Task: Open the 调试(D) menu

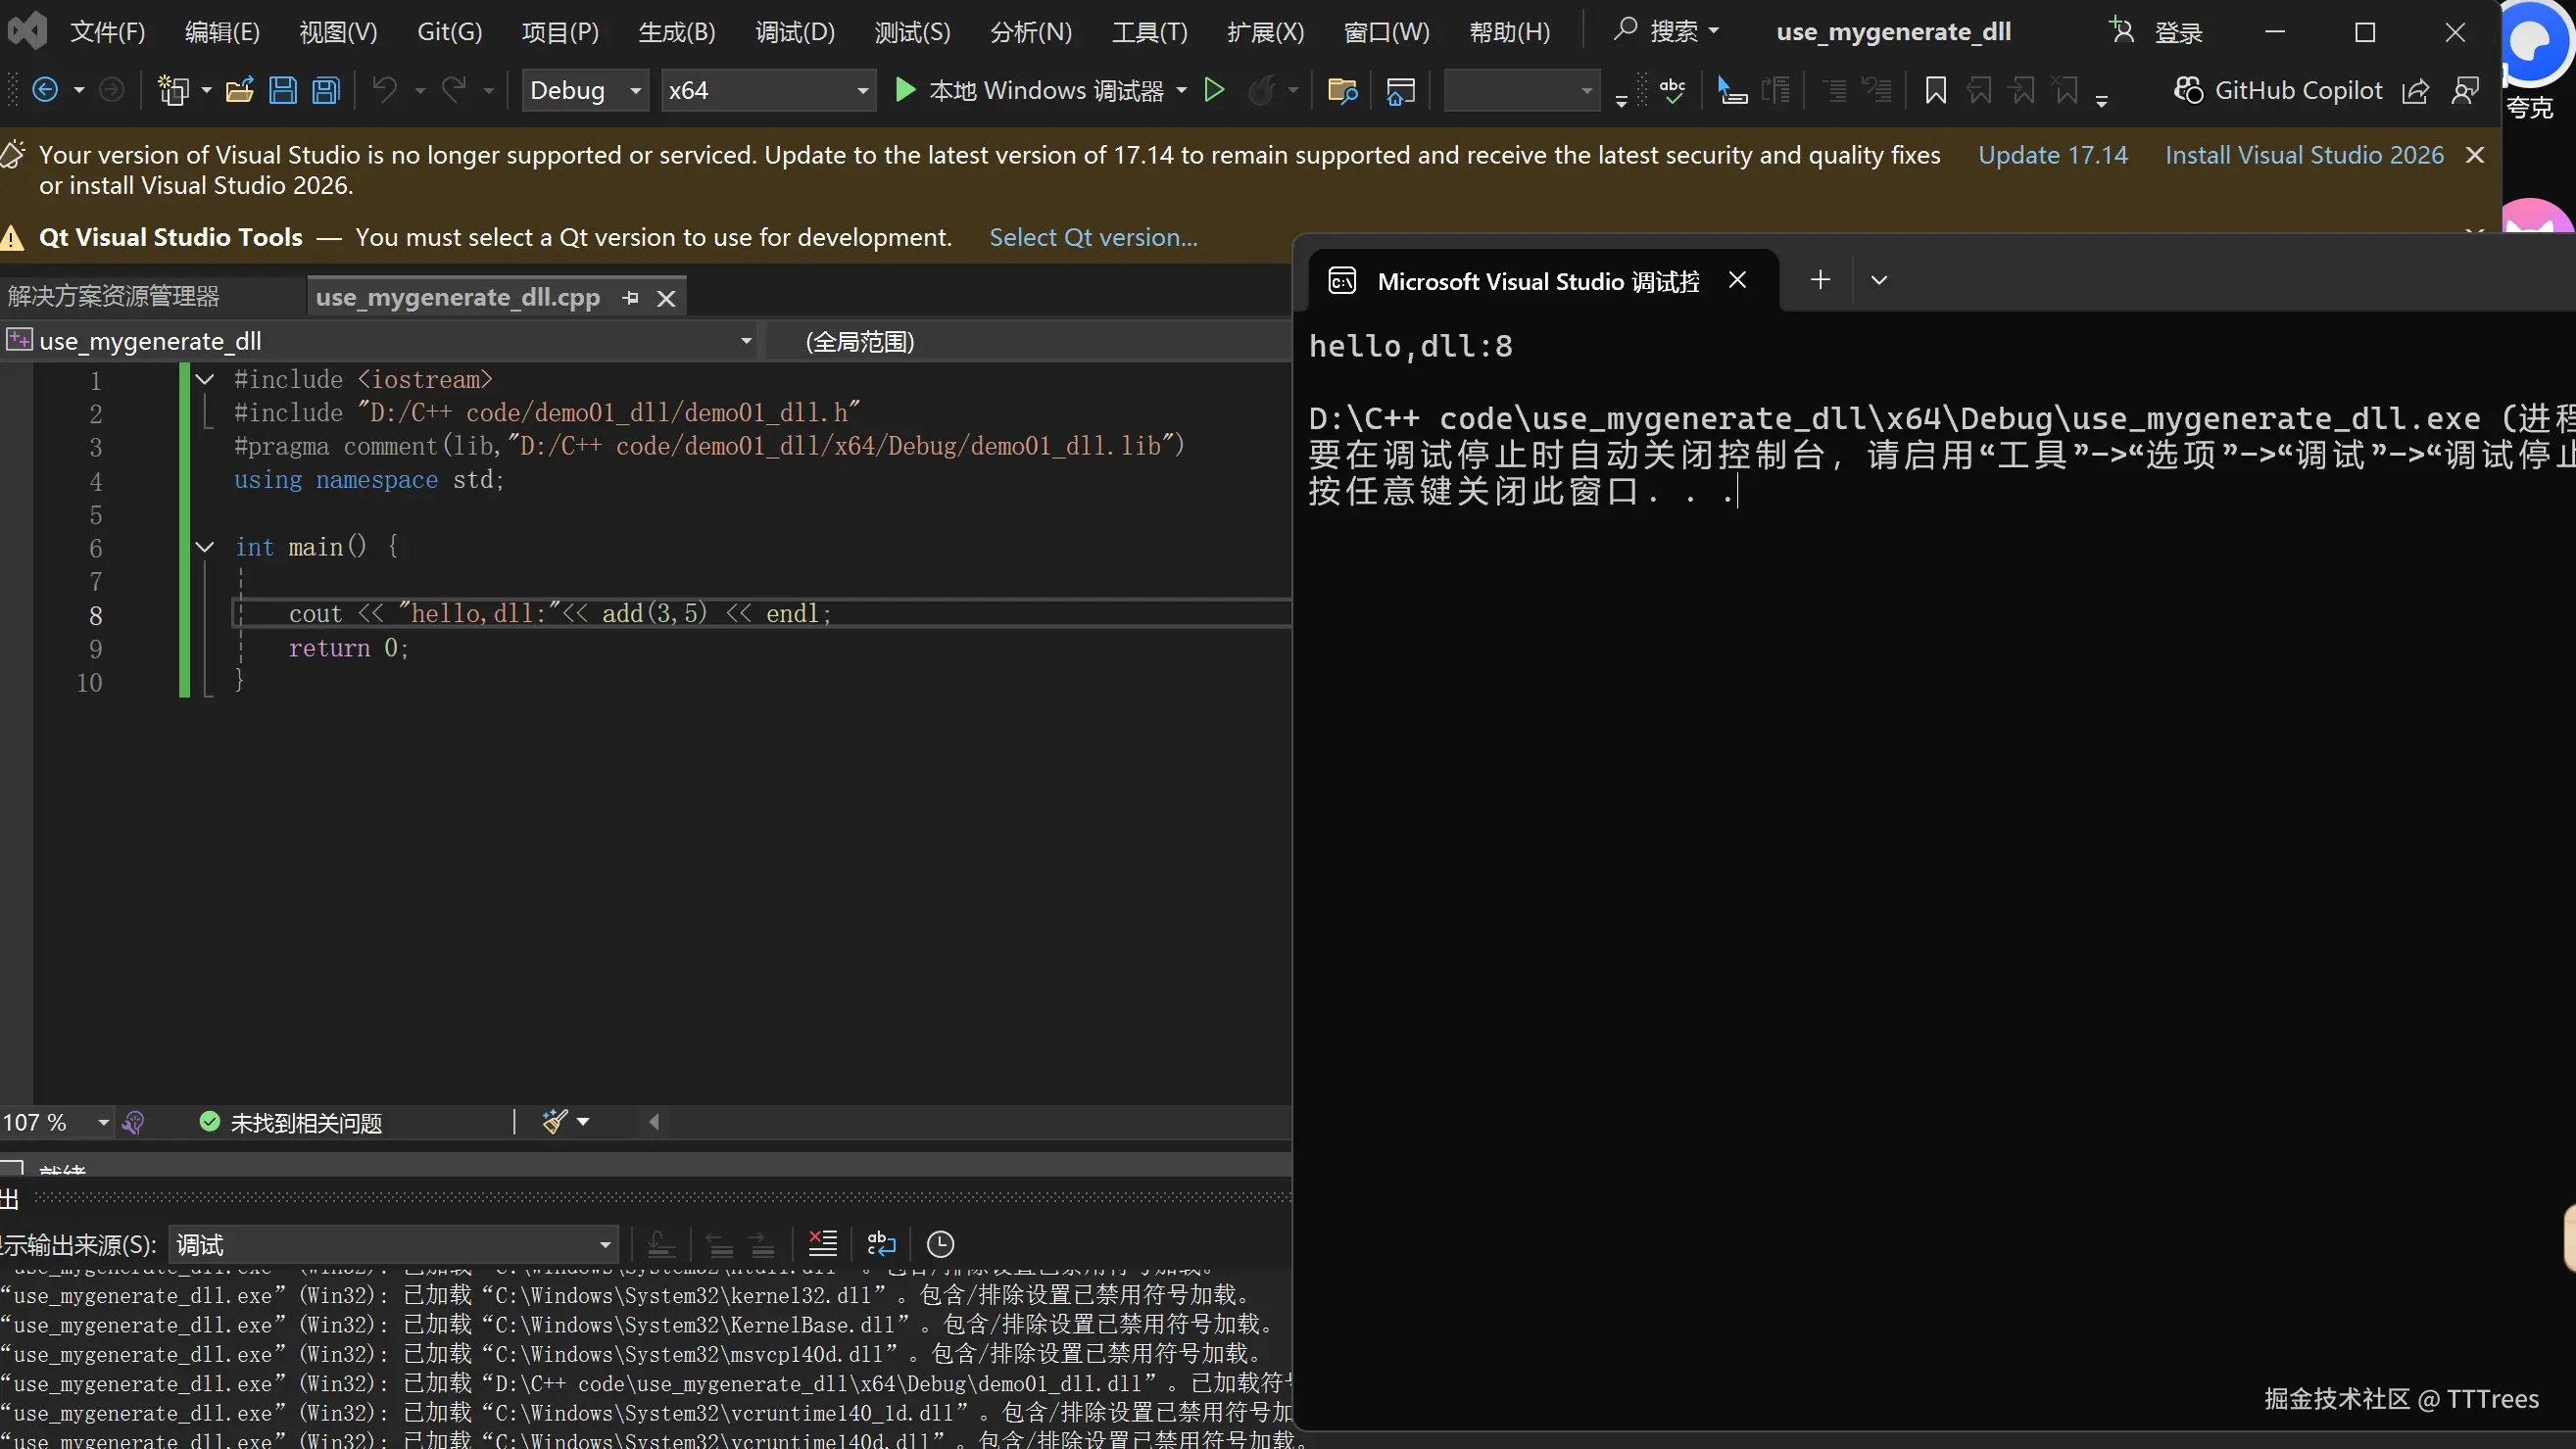Action: point(794,32)
